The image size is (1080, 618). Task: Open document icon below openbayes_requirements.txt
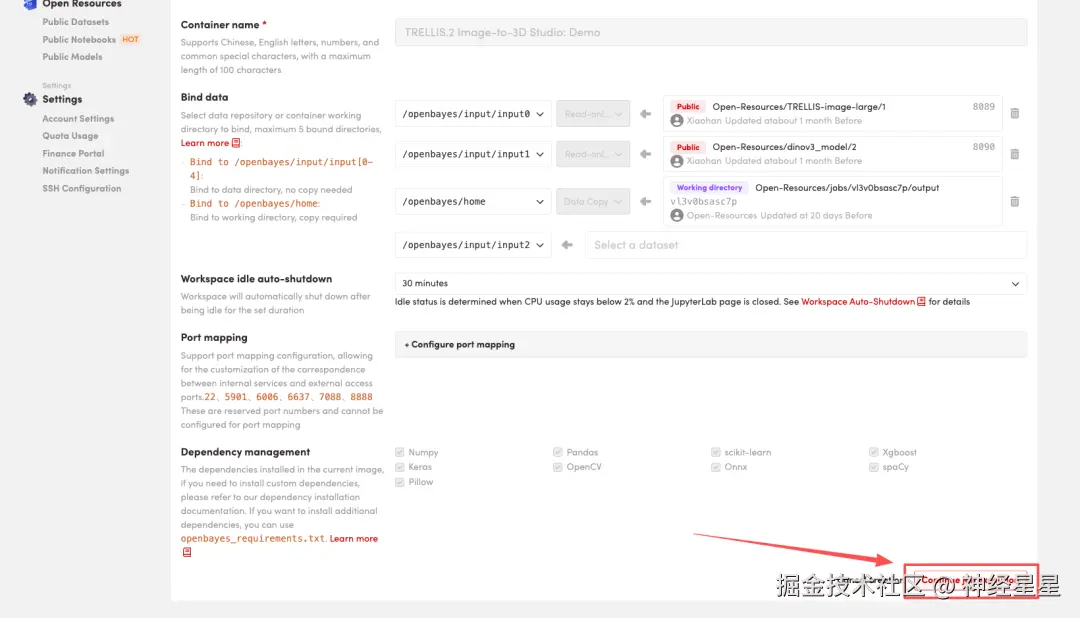click(x=187, y=553)
